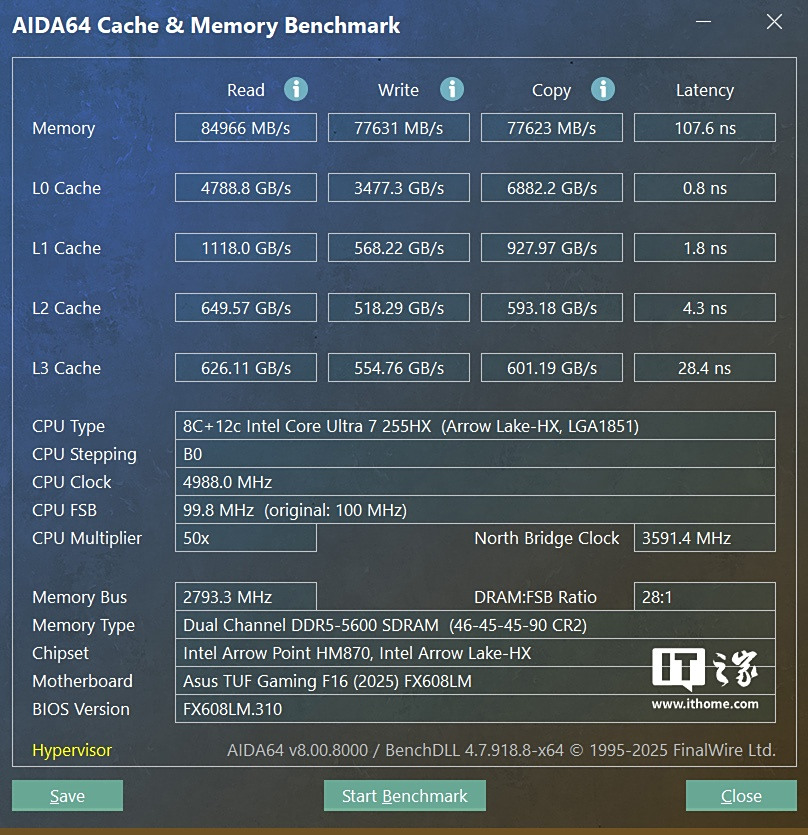Select L3 Cache Read 626.11 GB/s
The height and width of the screenshot is (835, 808).
pos(246,367)
